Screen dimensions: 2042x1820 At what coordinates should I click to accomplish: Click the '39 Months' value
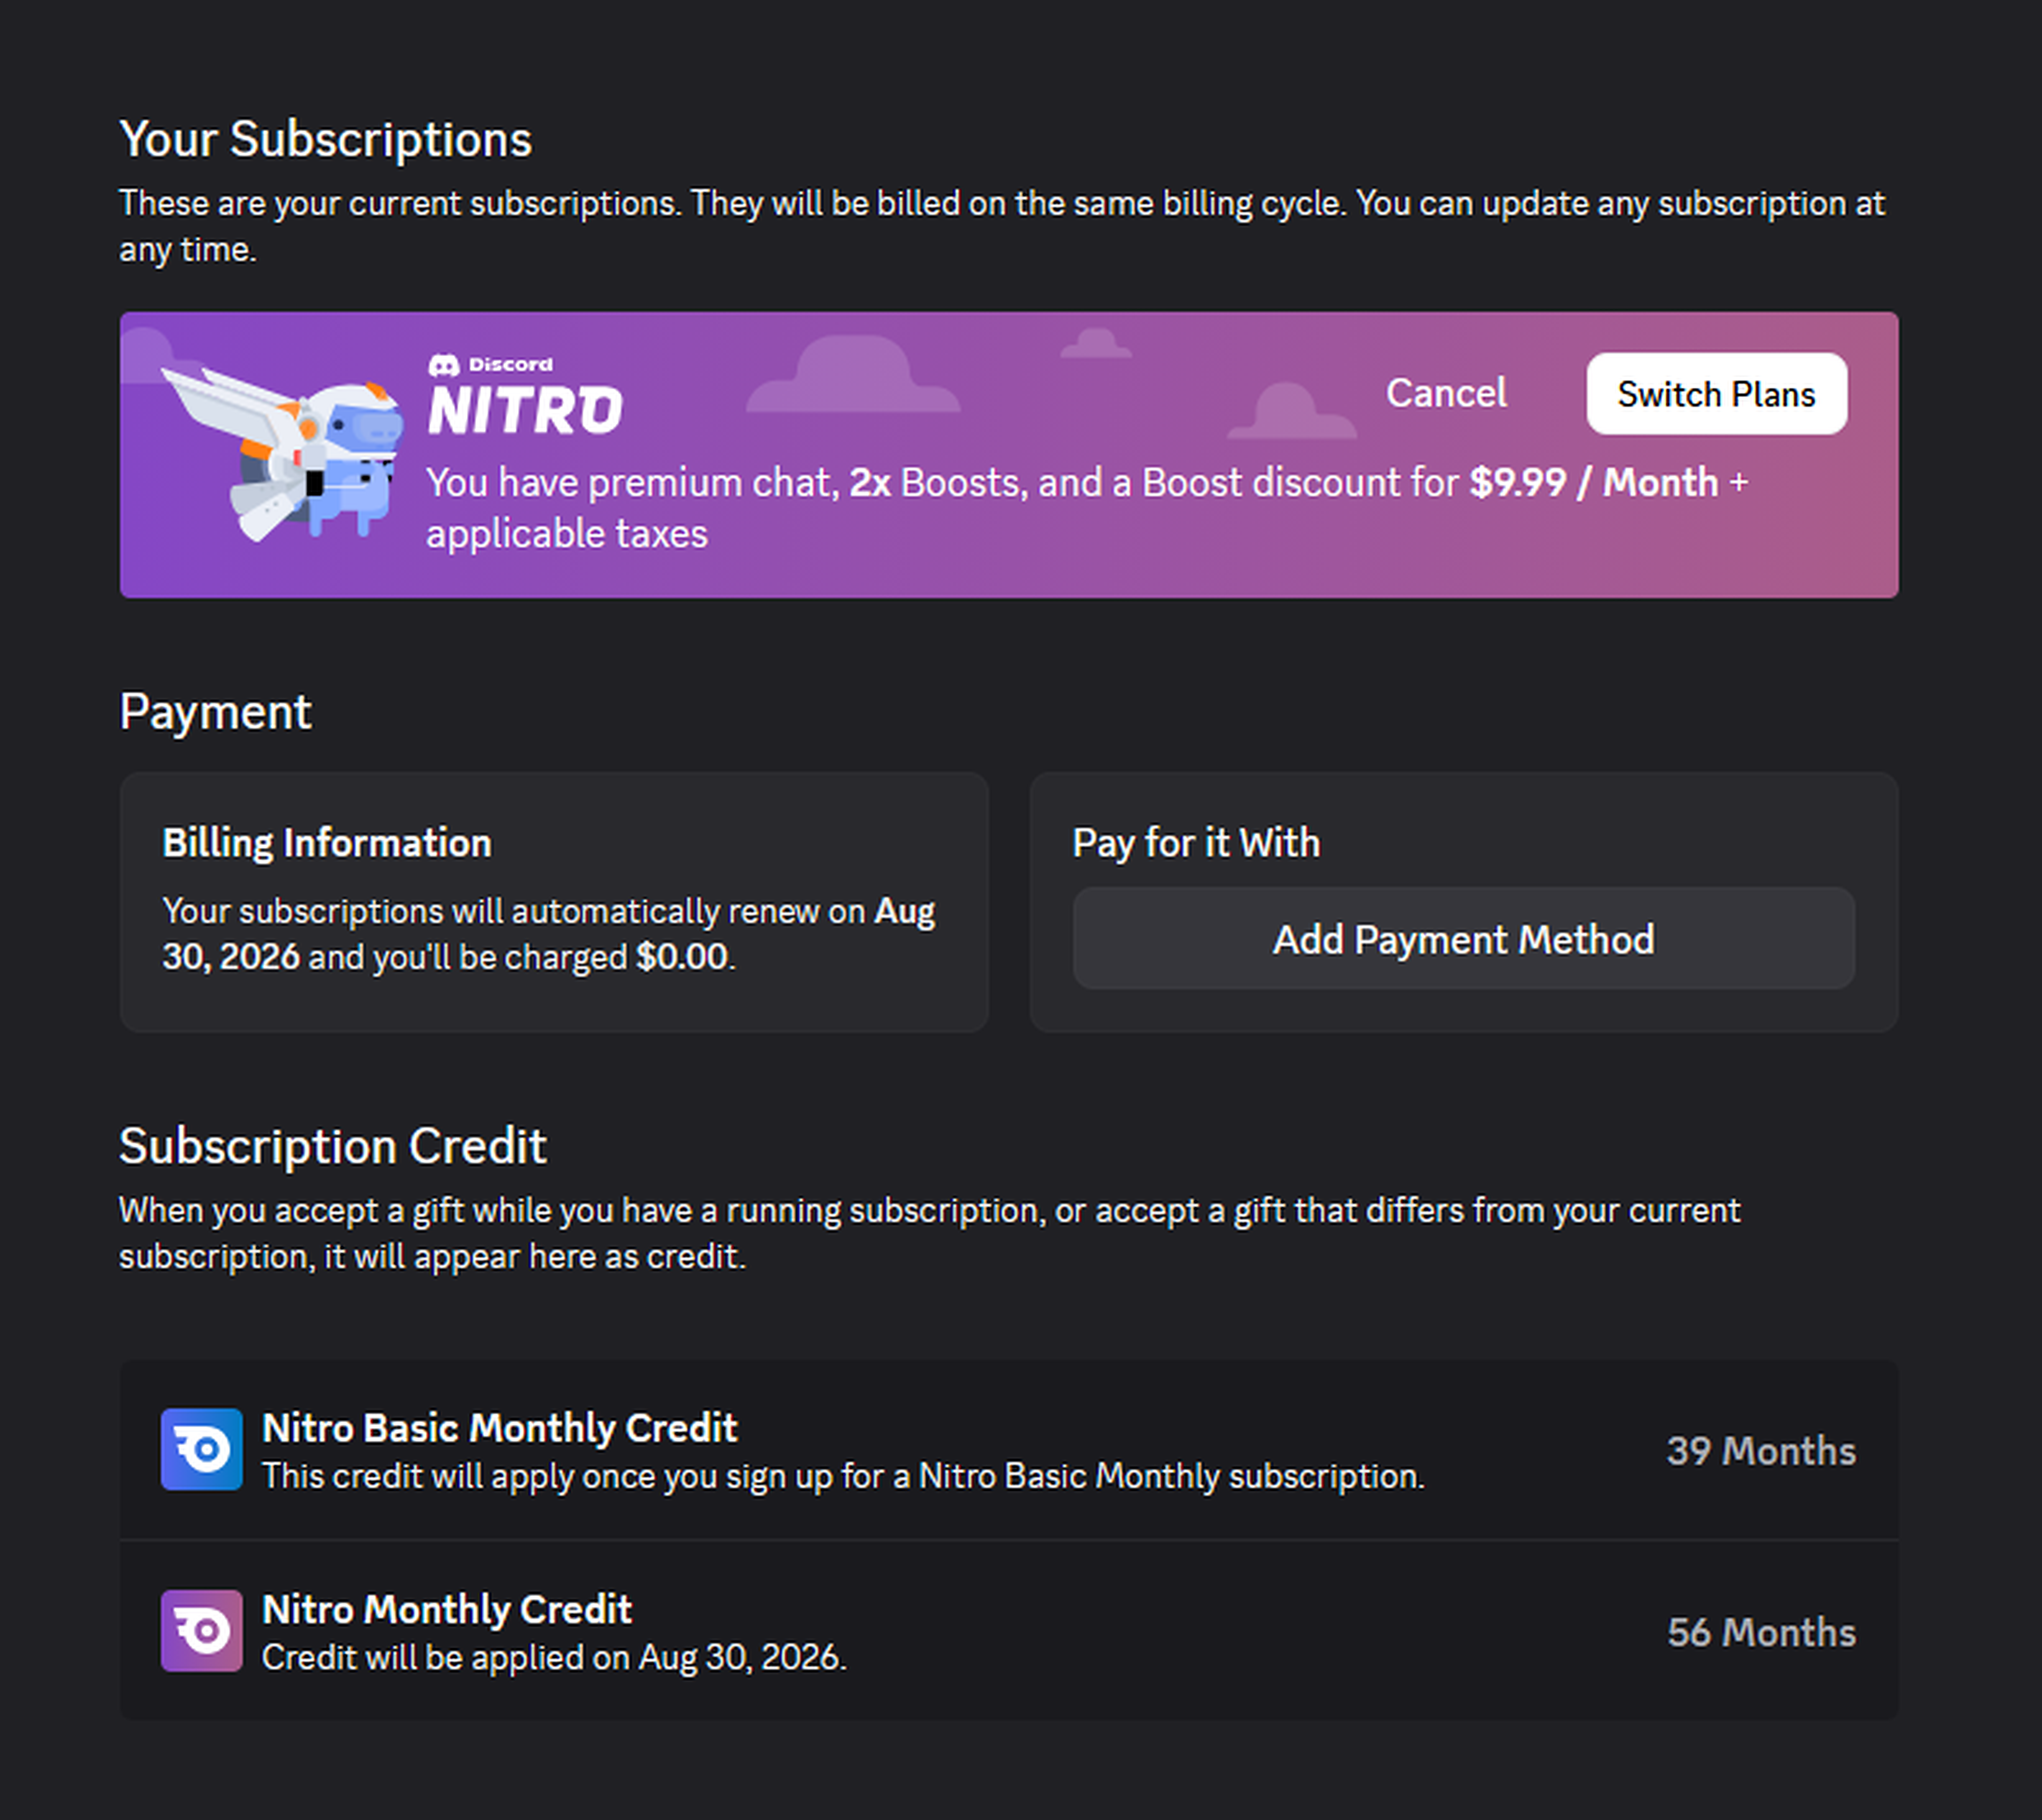[1761, 1451]
